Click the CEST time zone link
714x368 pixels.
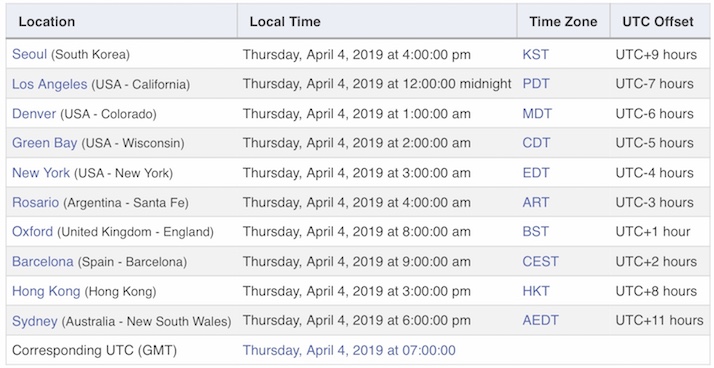541,261
